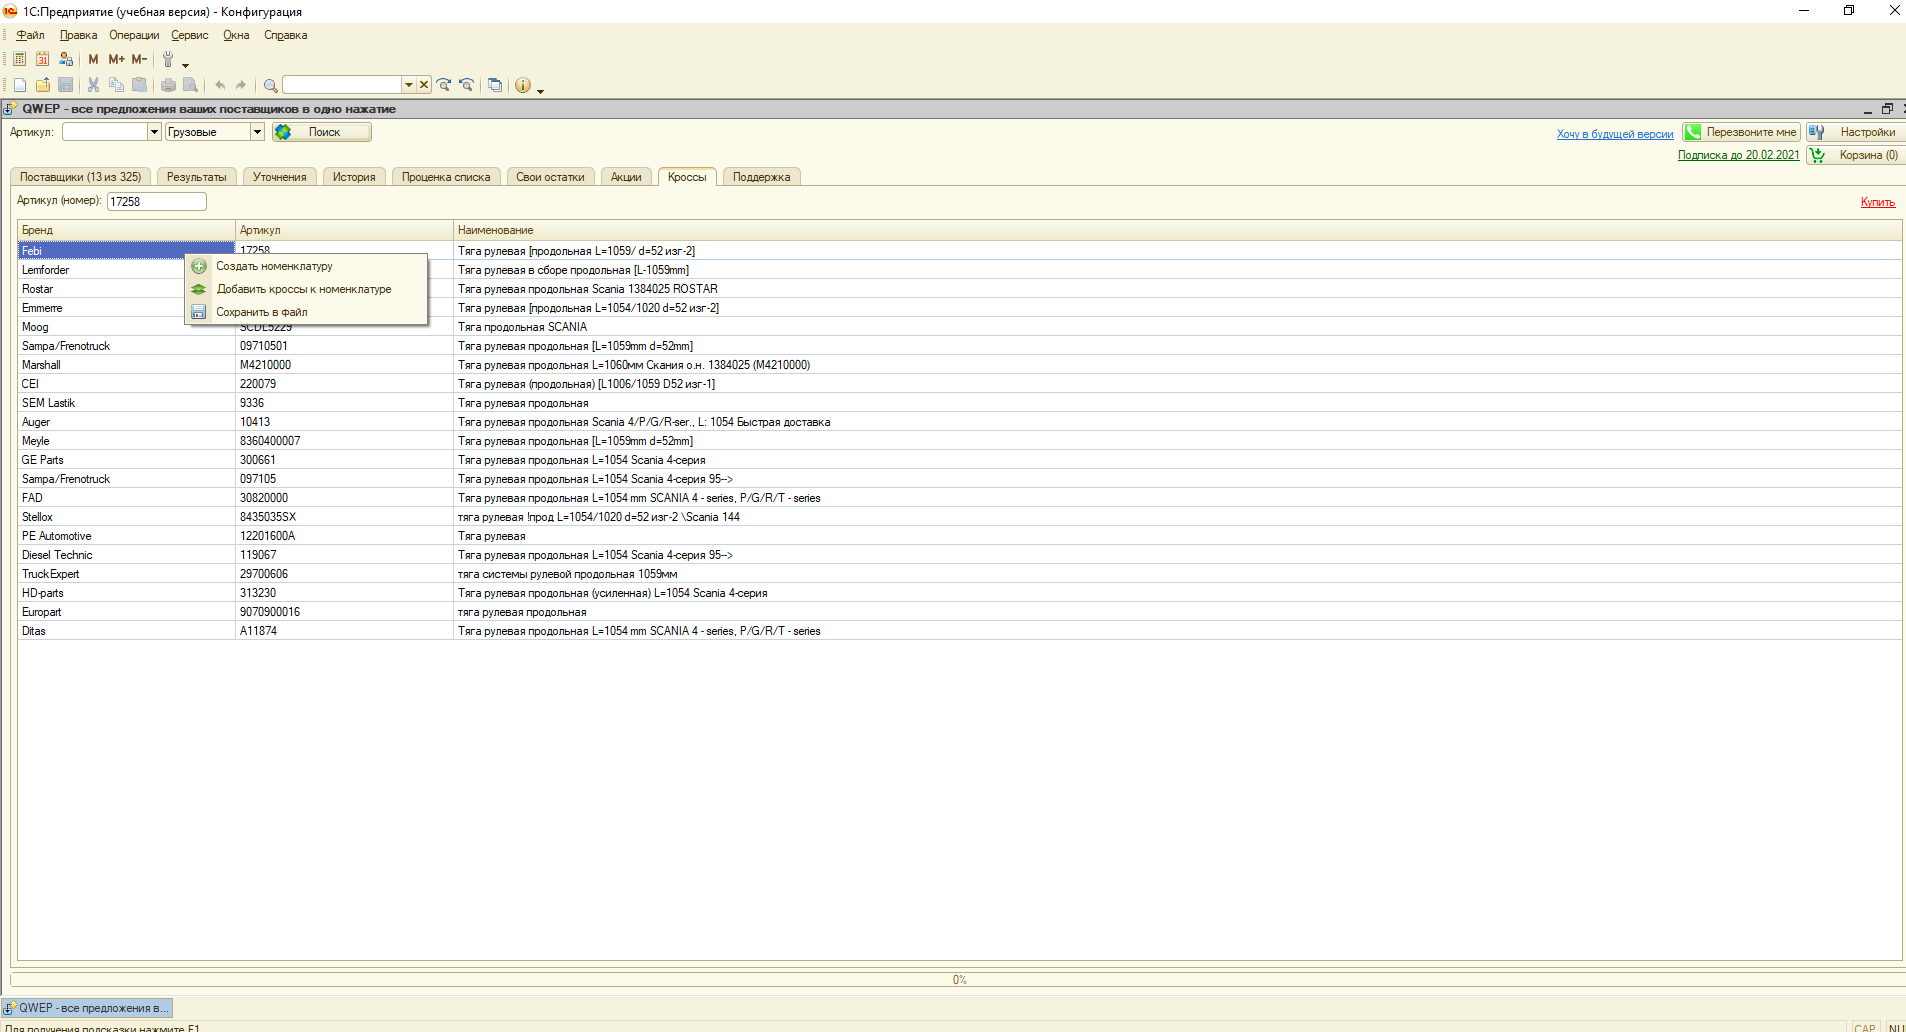Screen dimensions: 1906x1032
Task: Click the 0% progress bar
Action: click(x=958, y=979)
